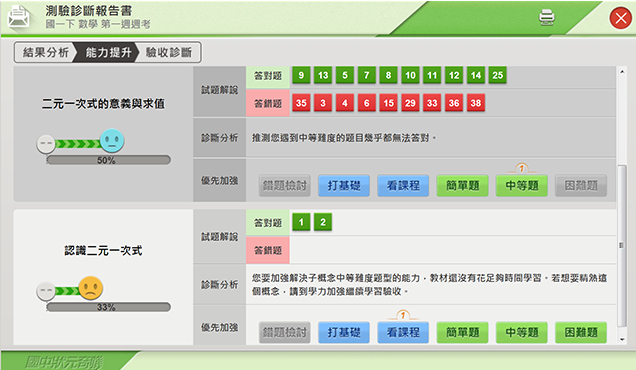Click 錯題檢討 in 二元一次式的意義與求值 row

click(x=285, y=186)
